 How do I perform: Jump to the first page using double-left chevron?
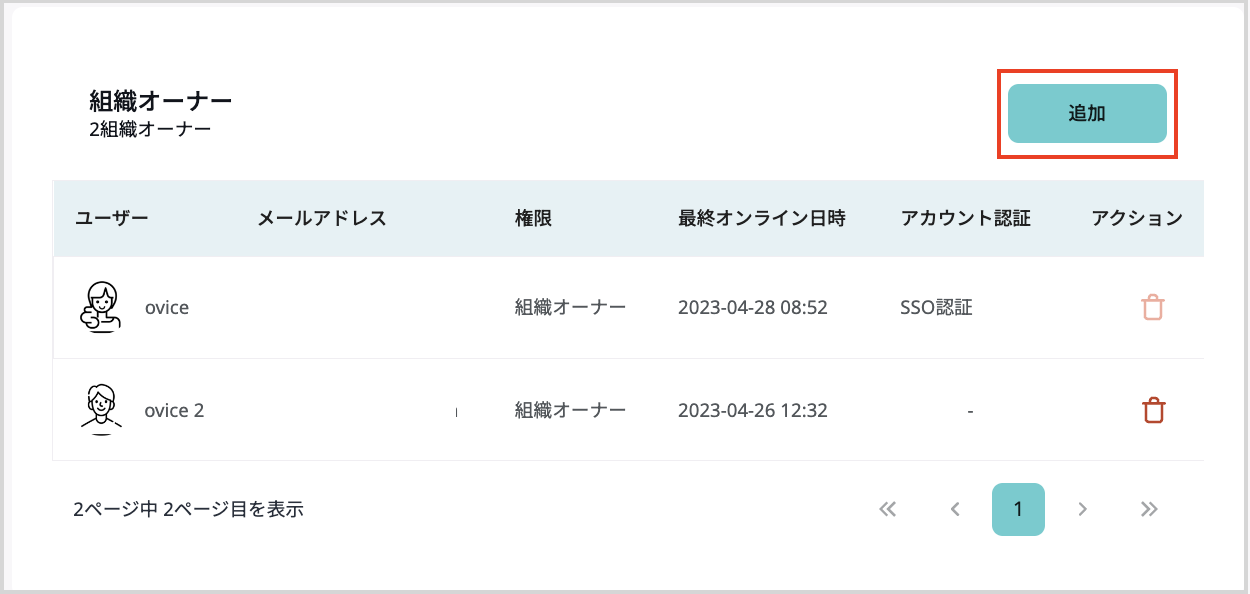click(888, 509)
